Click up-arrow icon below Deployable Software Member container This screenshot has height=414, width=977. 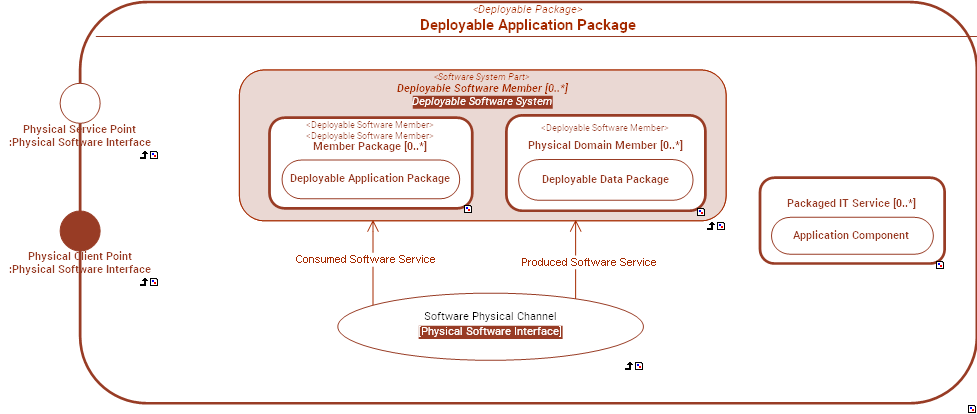(710, 226)
